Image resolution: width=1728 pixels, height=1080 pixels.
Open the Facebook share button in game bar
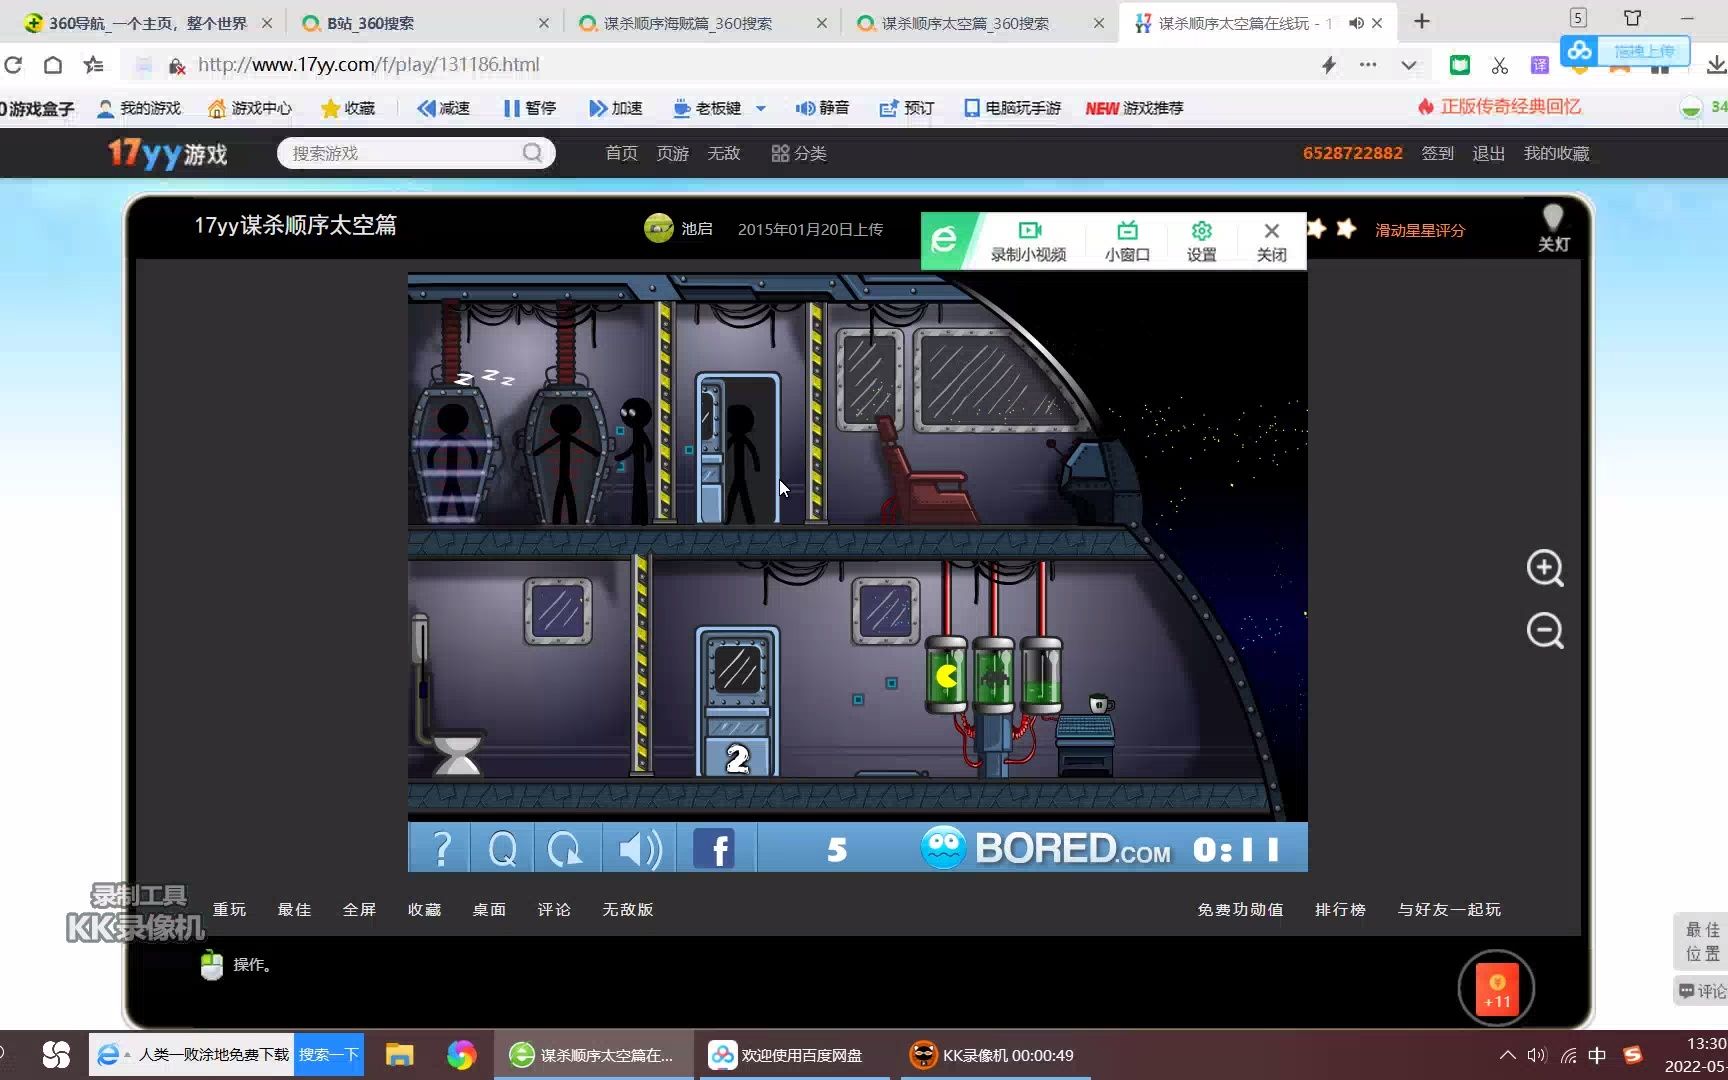(715, 849)
